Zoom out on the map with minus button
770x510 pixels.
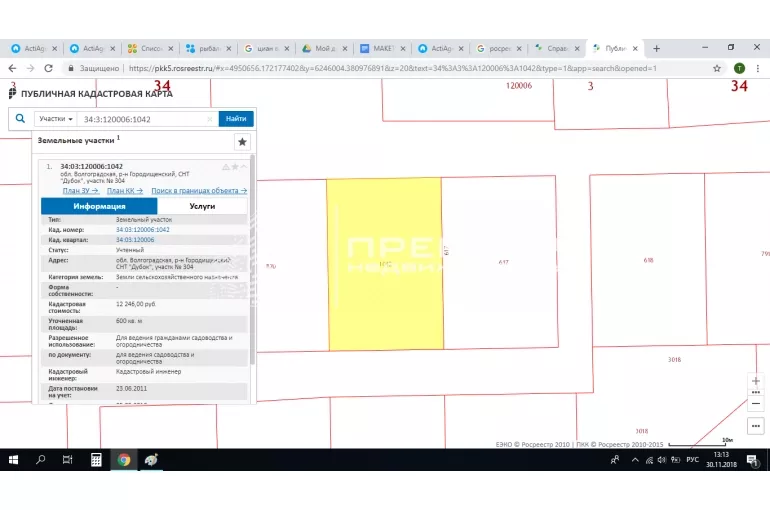click(x=755, y=403)
